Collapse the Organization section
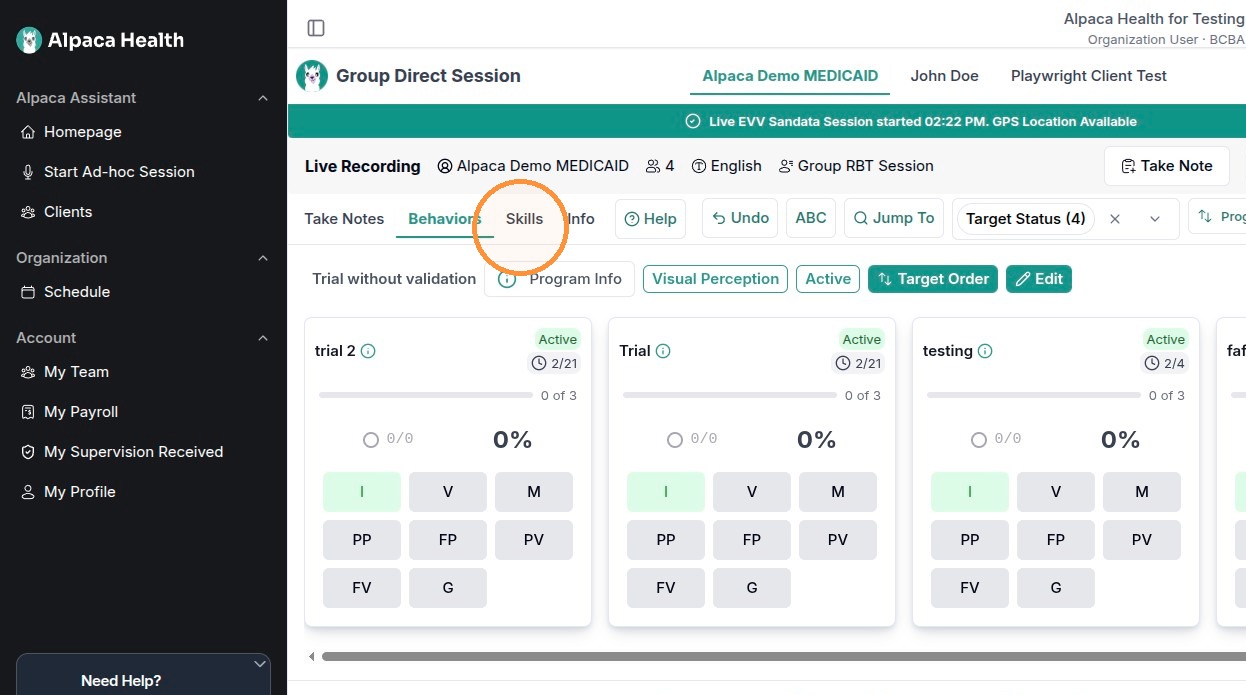The image size is (1246, 695). point(263,258)
